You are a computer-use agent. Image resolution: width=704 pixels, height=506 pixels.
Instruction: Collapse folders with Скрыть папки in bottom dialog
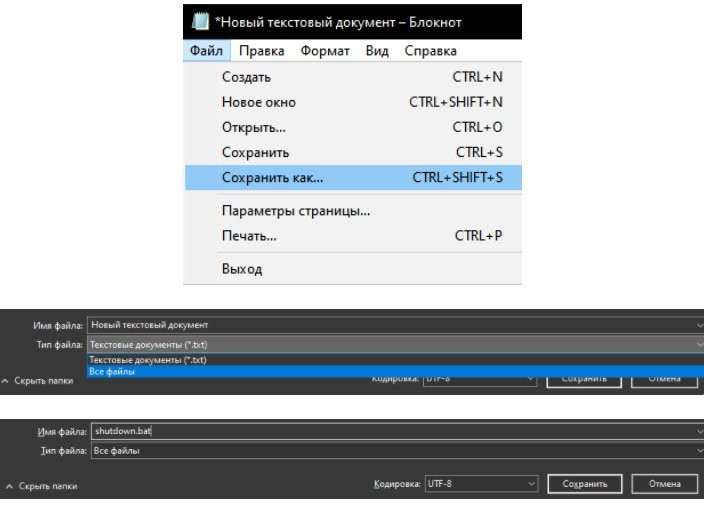coord(41,486)
